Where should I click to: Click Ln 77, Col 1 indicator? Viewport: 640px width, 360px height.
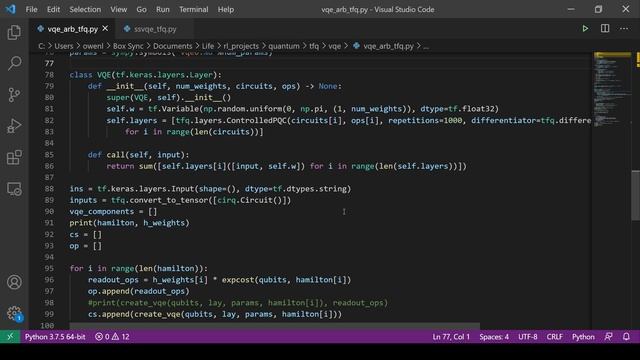tap(451, 337)
